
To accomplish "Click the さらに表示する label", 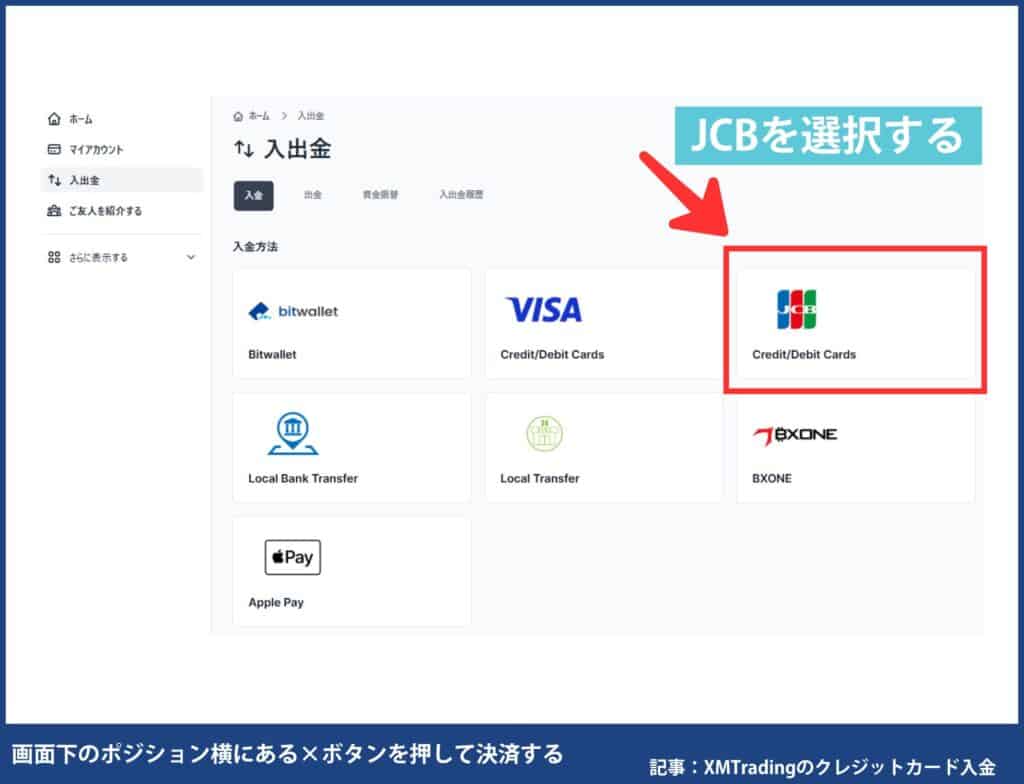I will 98,257.
